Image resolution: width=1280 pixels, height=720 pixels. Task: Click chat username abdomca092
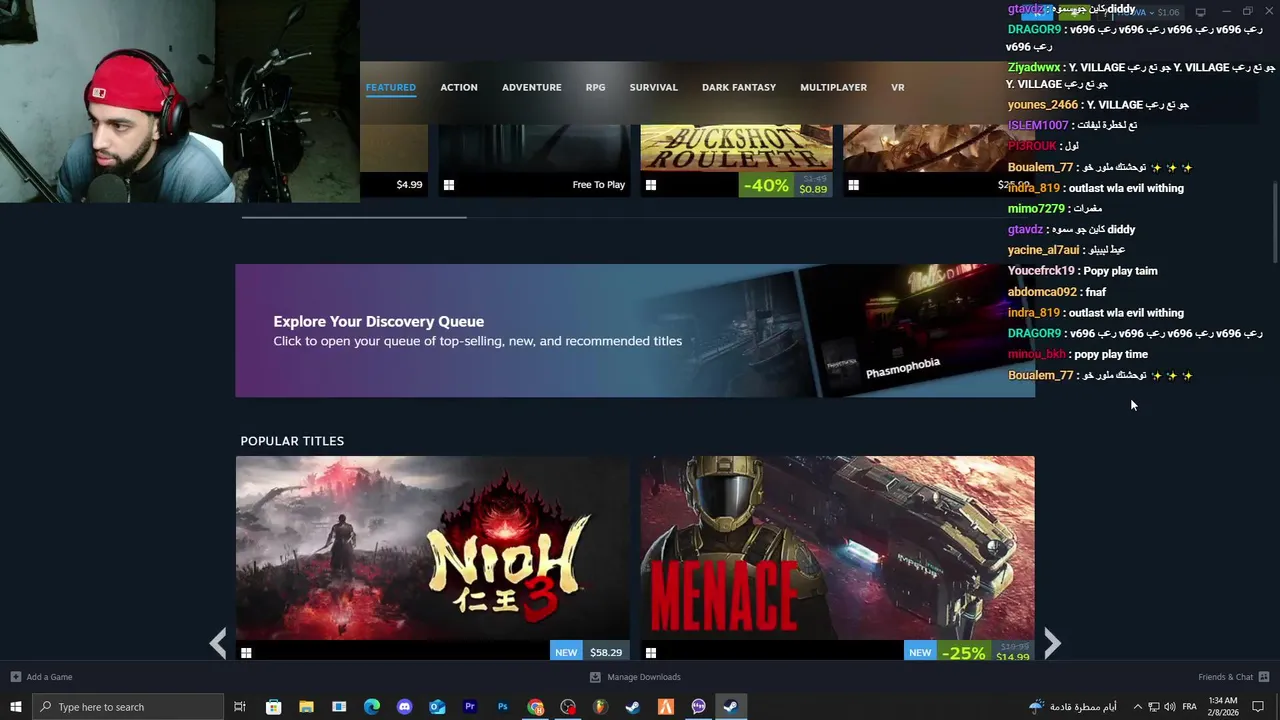1042,292
